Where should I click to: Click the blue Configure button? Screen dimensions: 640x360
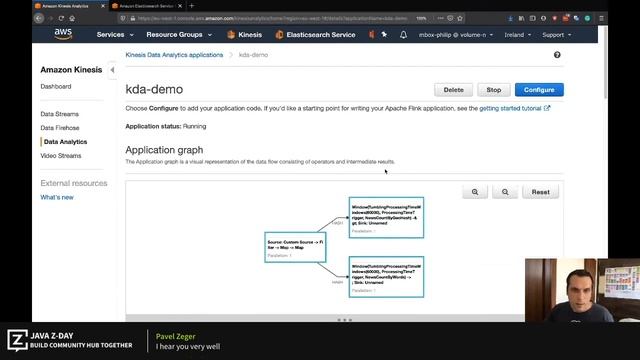pos(539,90)
